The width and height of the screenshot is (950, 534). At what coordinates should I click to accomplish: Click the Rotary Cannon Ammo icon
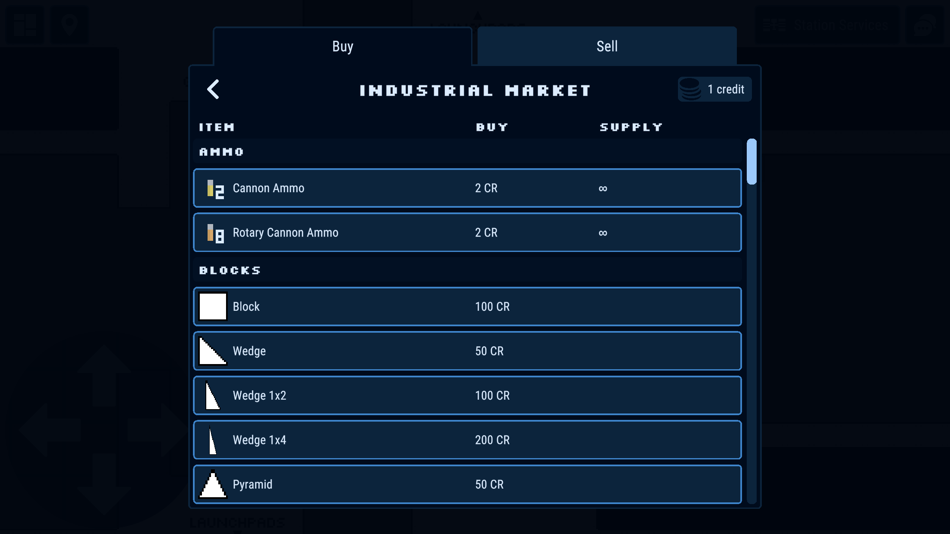tap(215, 233)
